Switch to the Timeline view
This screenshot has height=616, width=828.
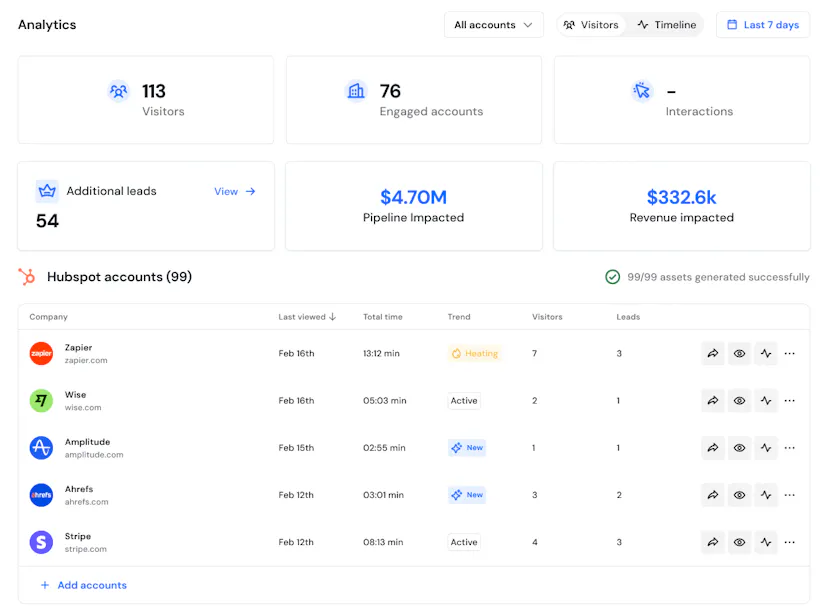pos(664,24)
